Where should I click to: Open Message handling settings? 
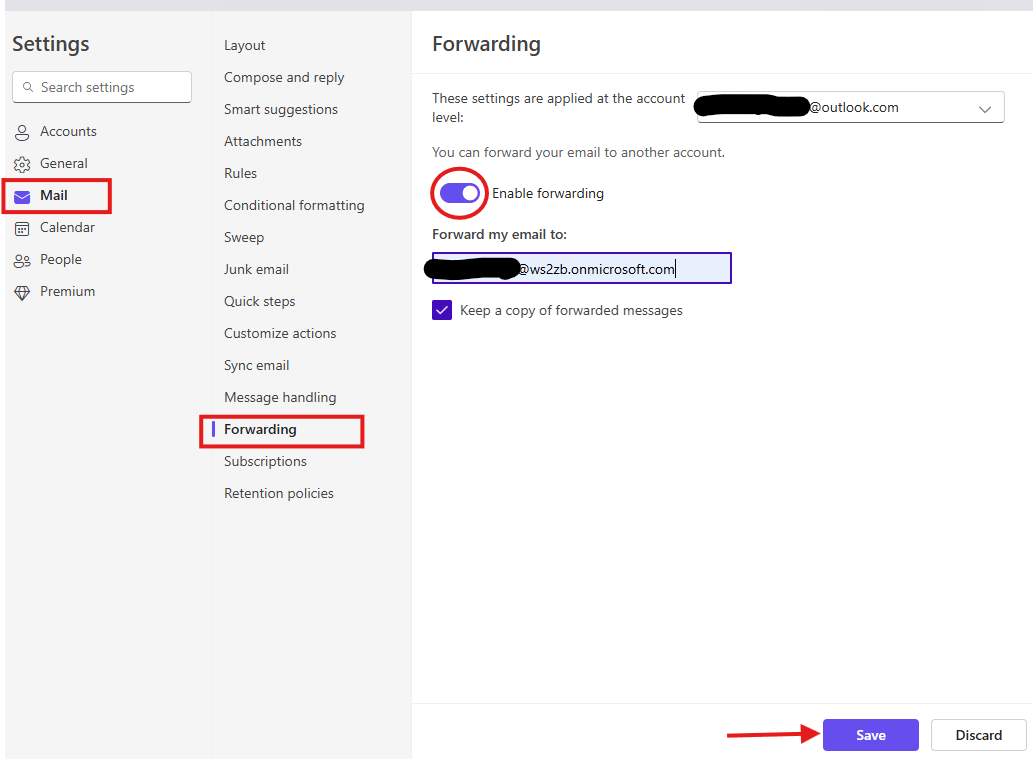point(280,397)
